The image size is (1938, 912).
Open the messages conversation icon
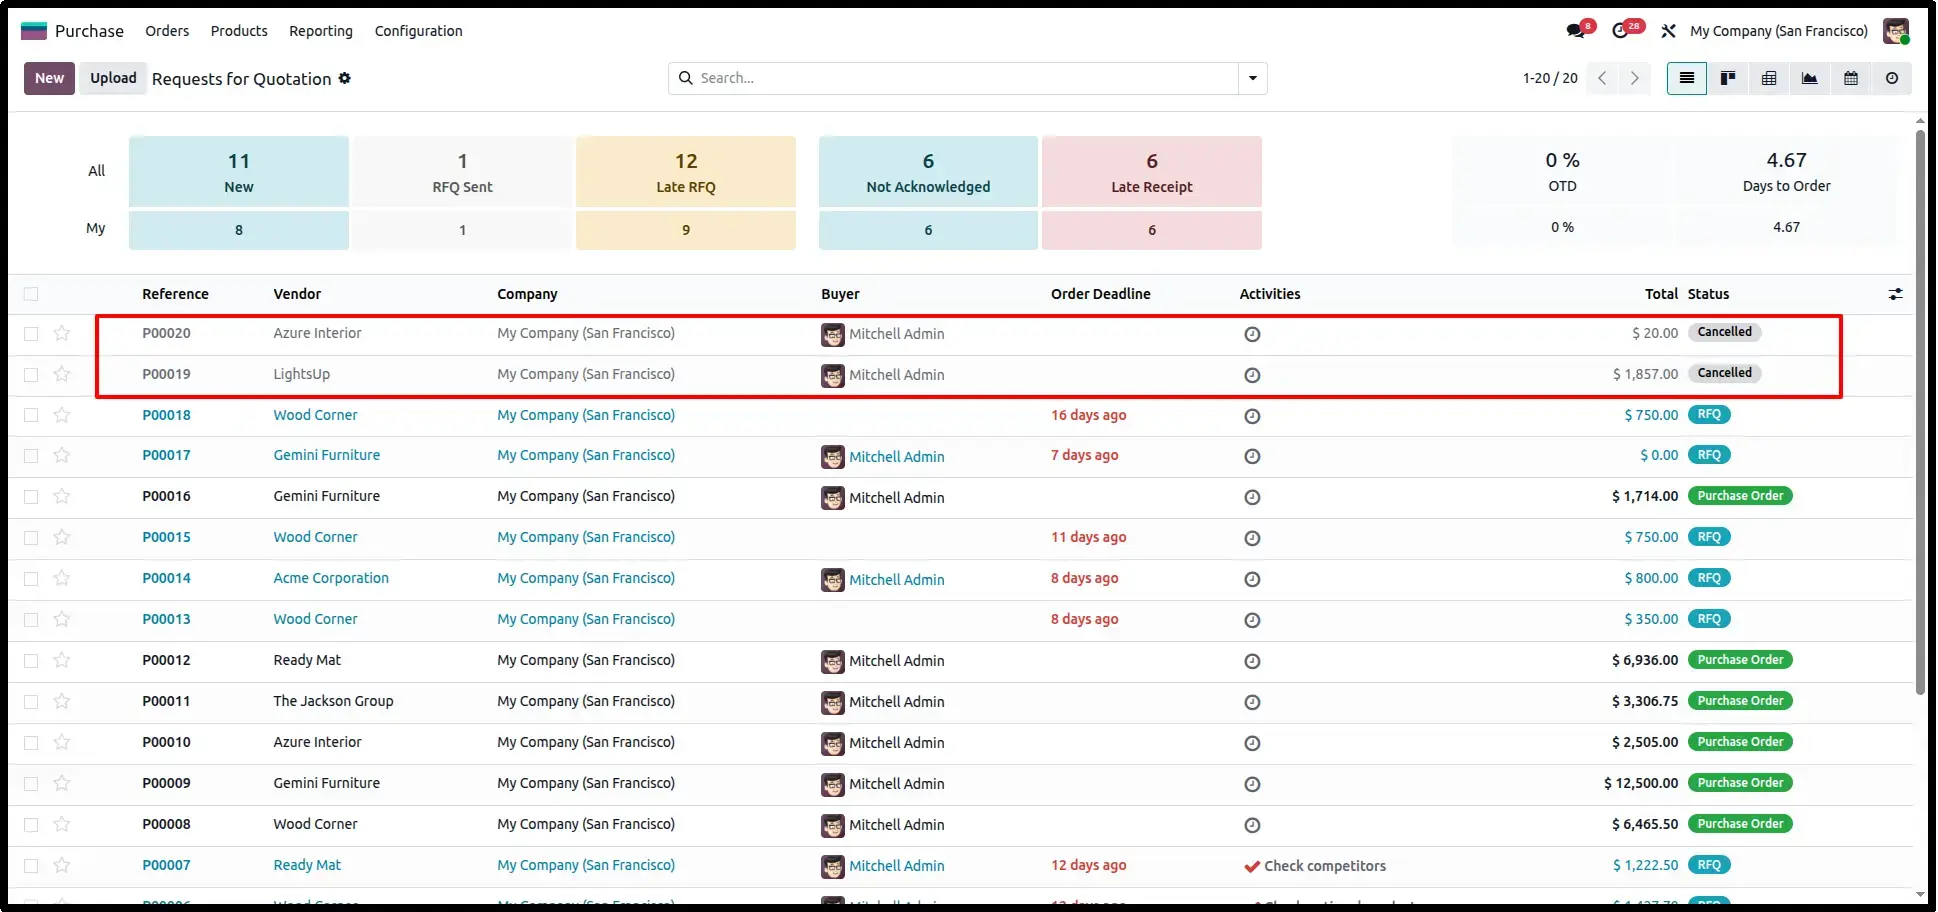1576,31
